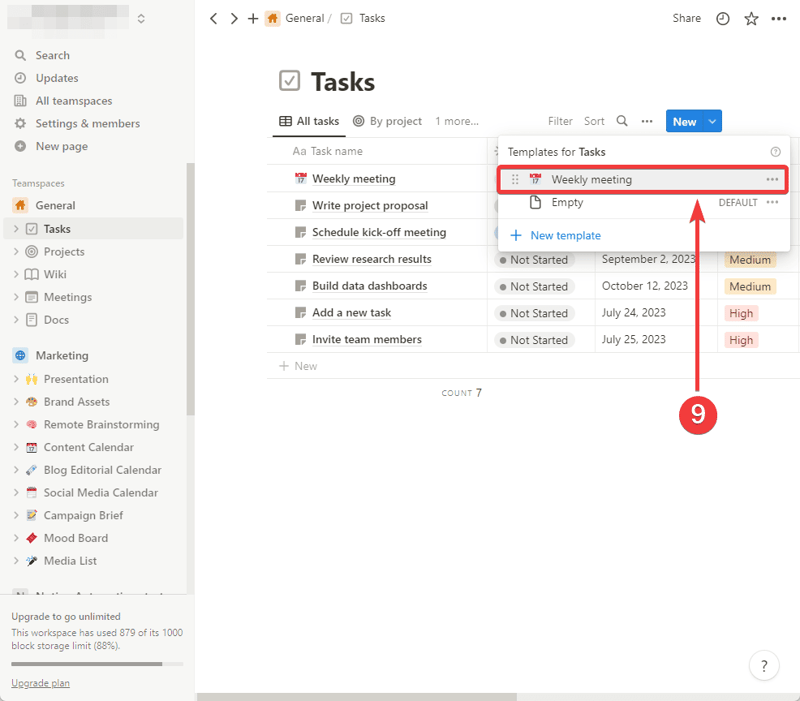Click the help icon in Templates popup
Screen dimensions: 800x701
[x=775, y=152]
